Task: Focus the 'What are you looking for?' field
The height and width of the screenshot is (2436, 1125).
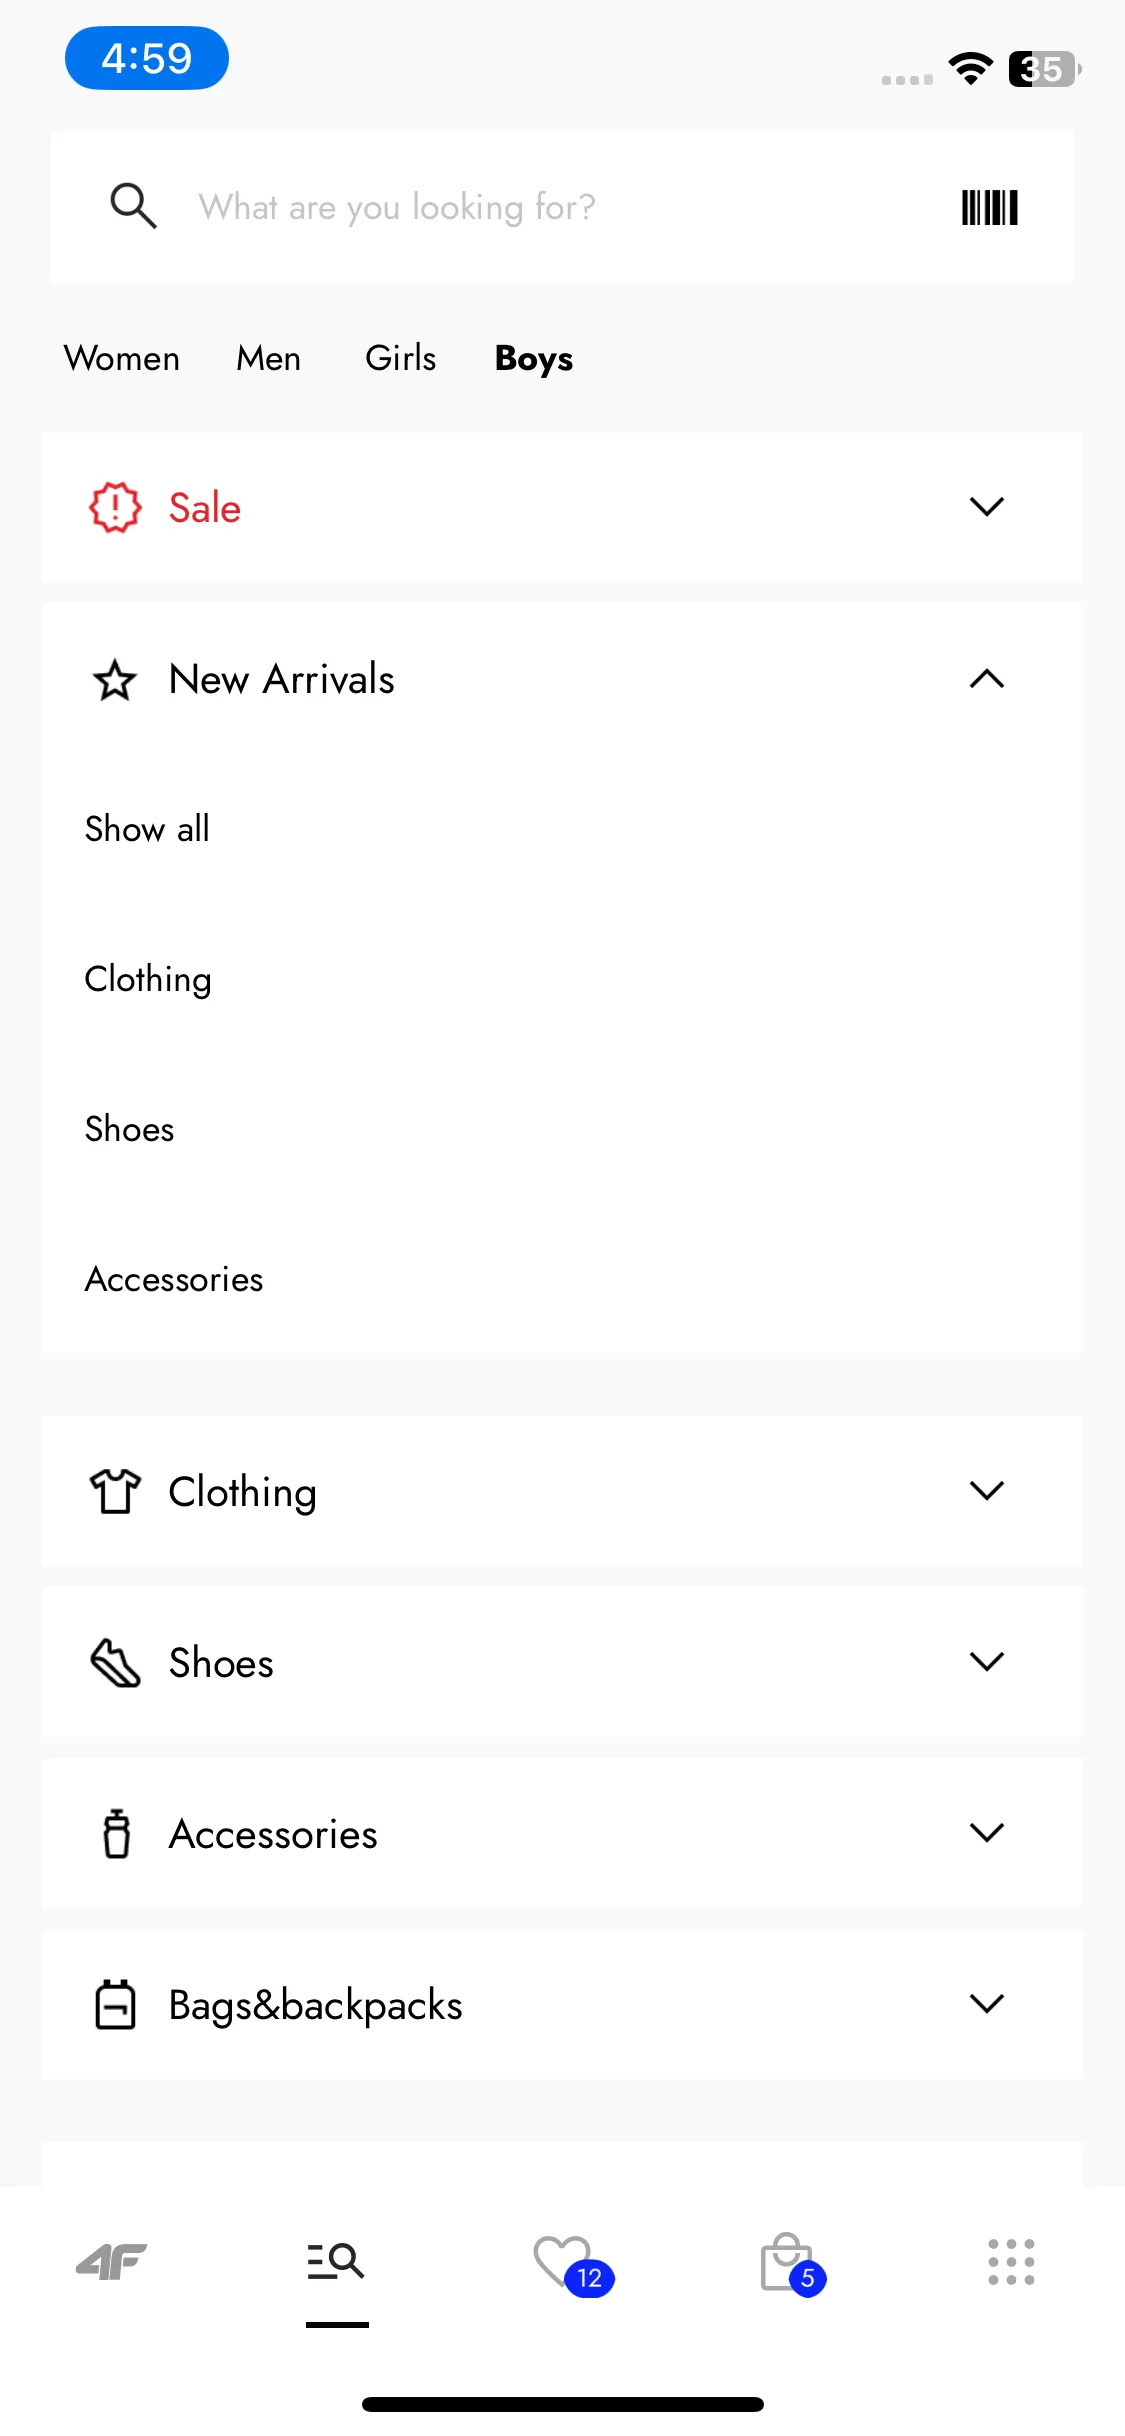Action: 562,207
